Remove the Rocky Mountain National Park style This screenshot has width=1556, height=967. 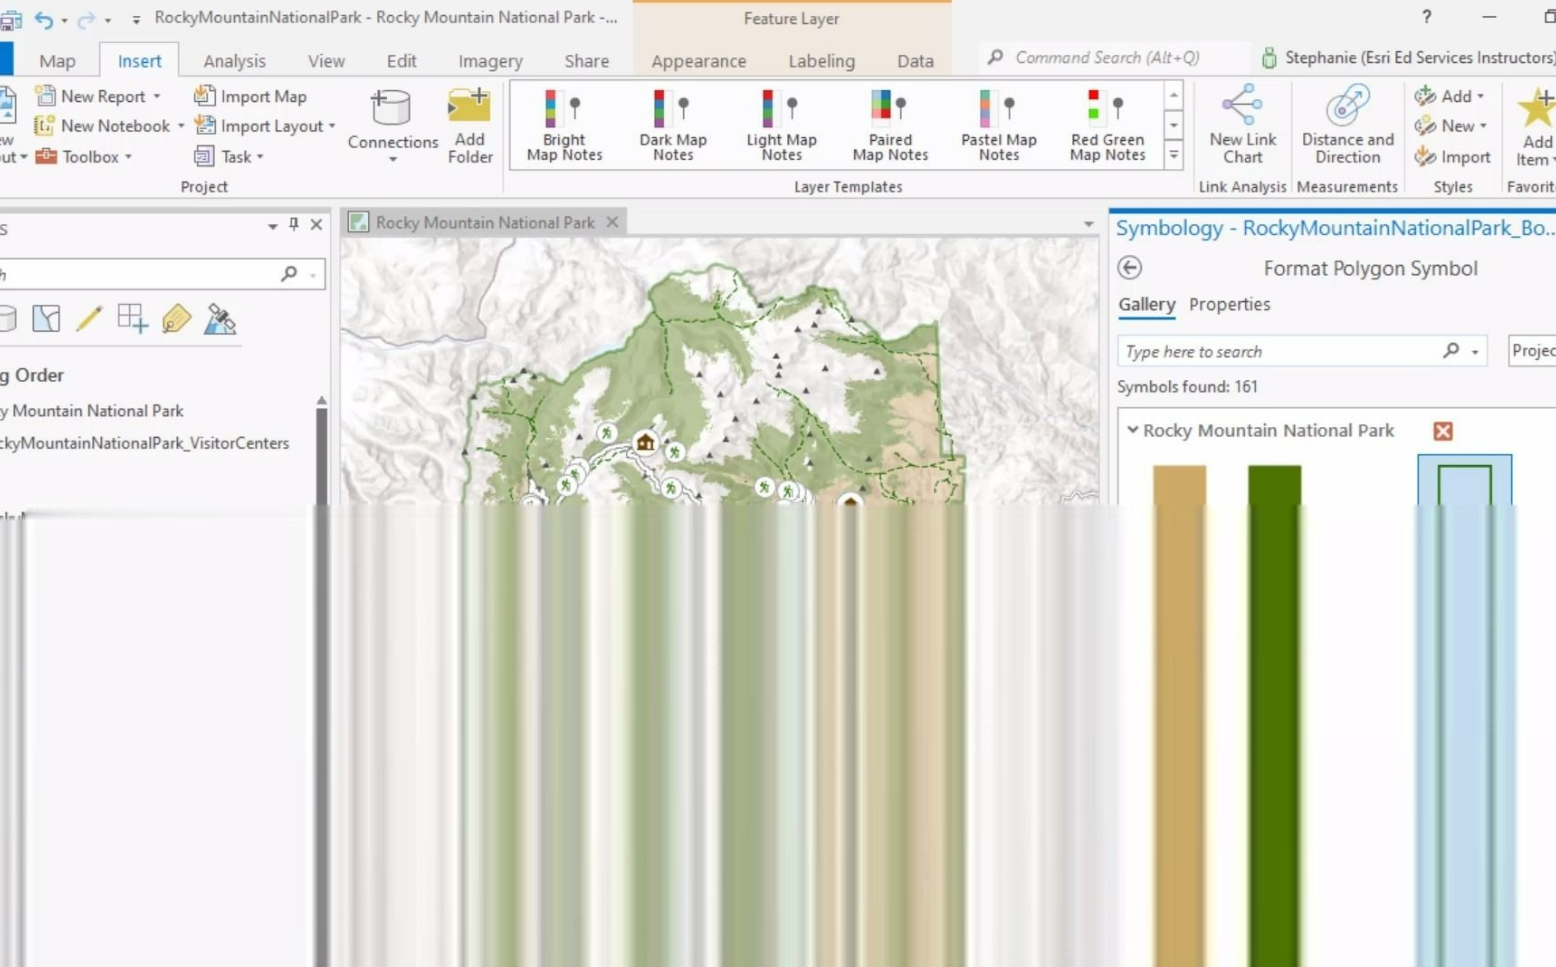(x=1442, y=431)
